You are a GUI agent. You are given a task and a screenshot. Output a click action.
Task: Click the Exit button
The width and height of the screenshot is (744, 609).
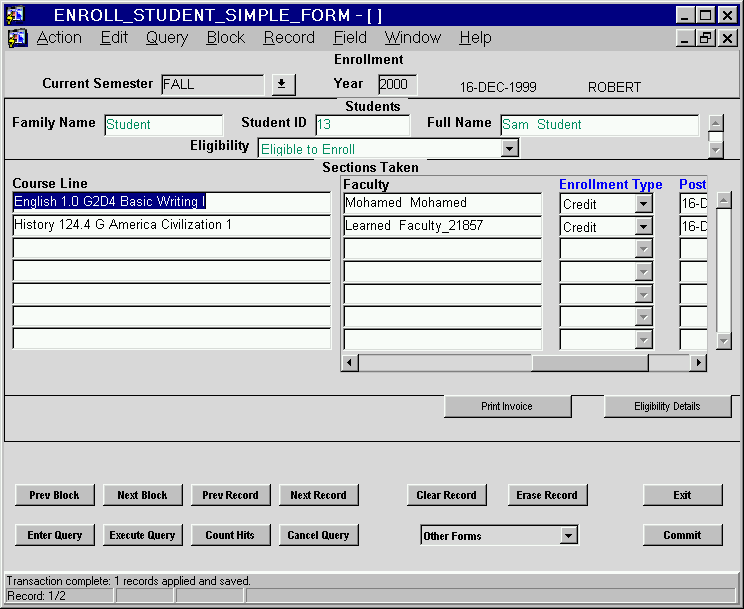(682, 495)
